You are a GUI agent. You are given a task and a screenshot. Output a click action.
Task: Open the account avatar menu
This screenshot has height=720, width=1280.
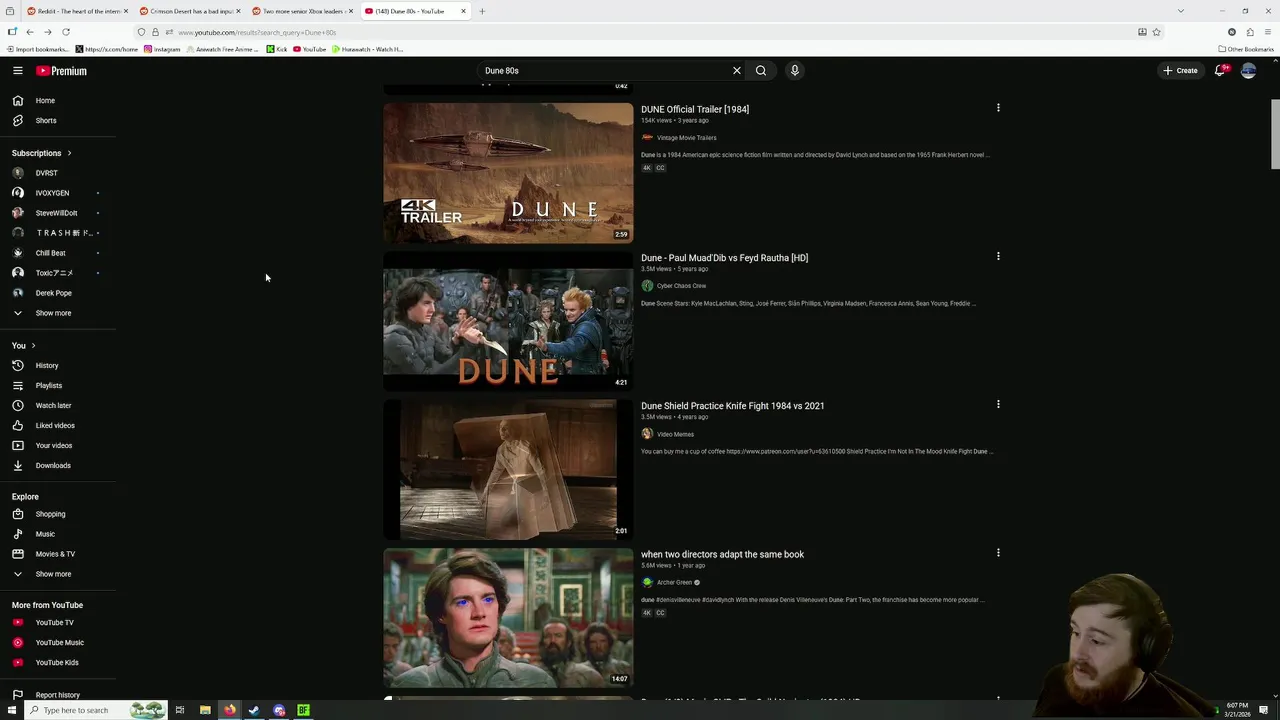1248,71
